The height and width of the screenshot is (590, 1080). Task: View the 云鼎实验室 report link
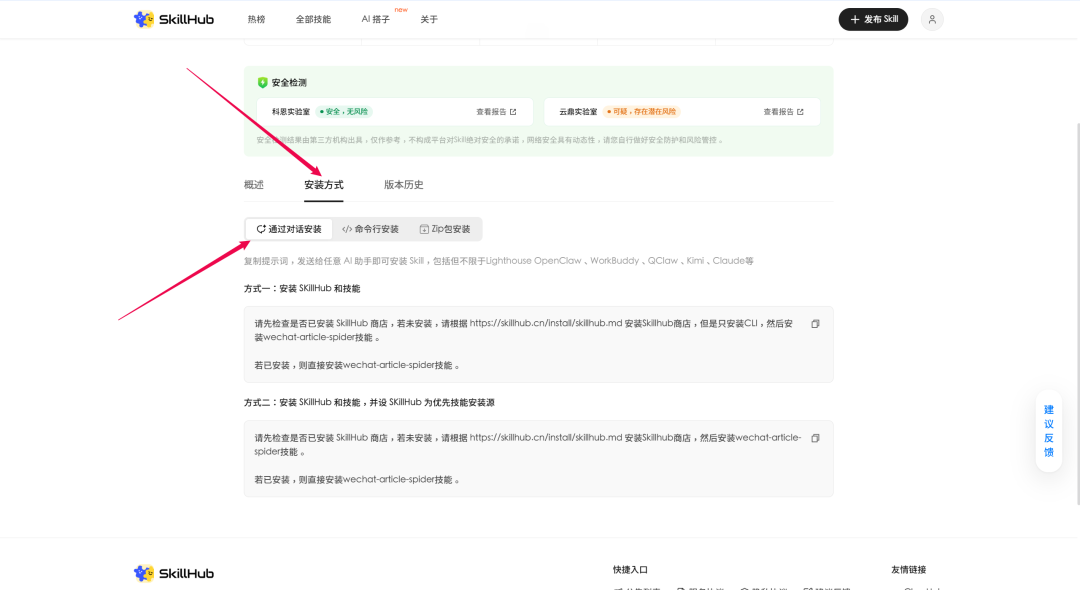(x=783, y=112)
